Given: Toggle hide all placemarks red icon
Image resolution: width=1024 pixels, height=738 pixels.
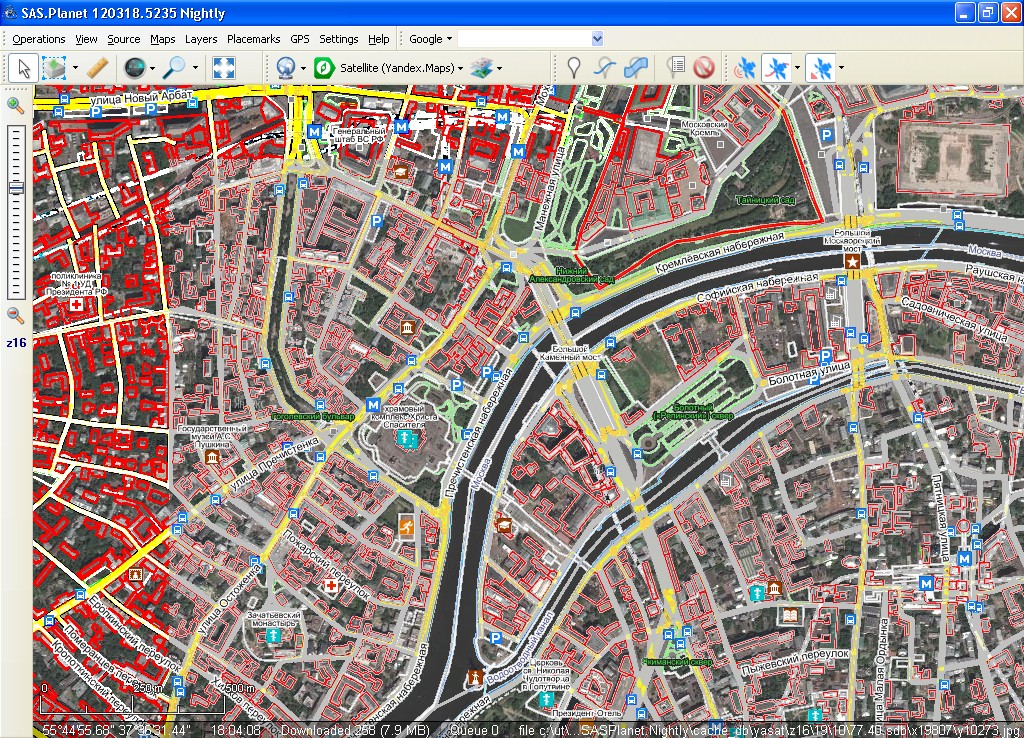Looking at the screenshot, I should pos(704,68).
